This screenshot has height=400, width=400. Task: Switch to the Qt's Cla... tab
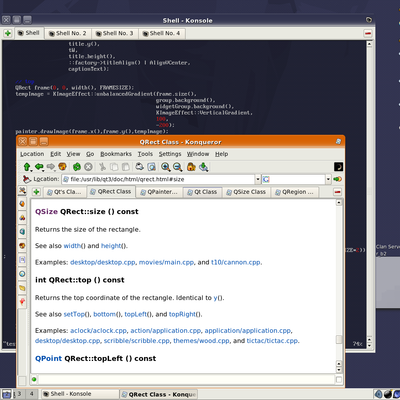pos(64,192)
